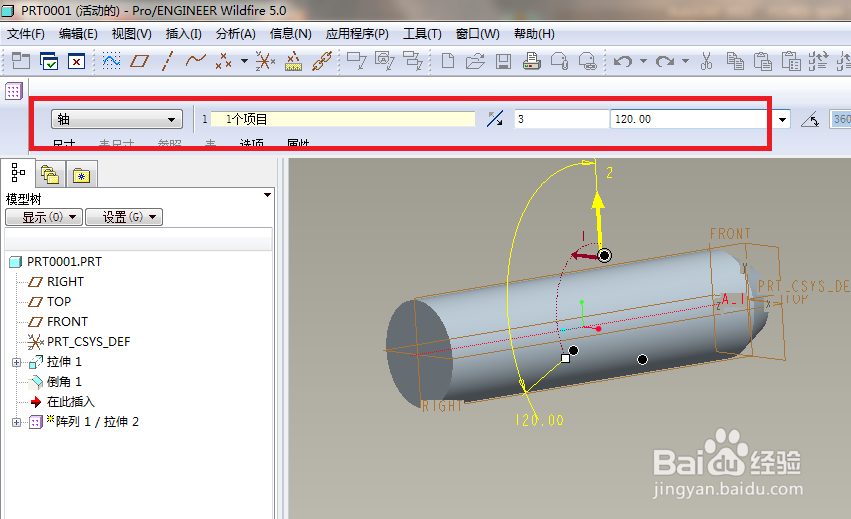
Task: Open the undo history dropdown arrow
Action: (x=644, y=61)
